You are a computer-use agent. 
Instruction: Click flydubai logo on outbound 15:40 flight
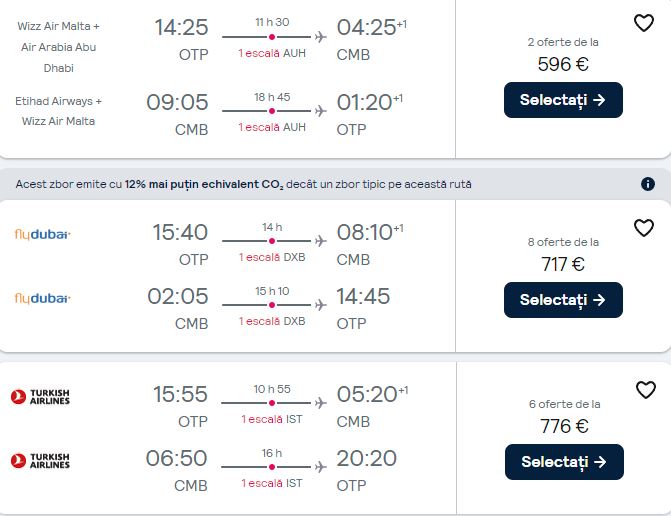[x=42, y=235]
